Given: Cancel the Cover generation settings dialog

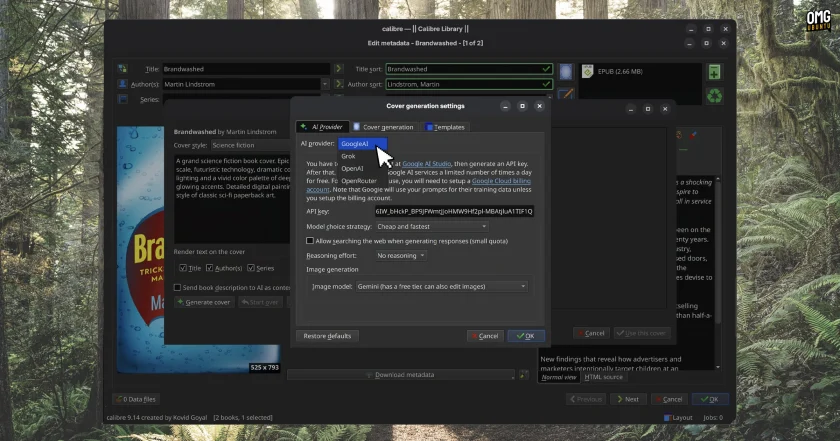Looking at the screenshot, I should pos(485,336).
